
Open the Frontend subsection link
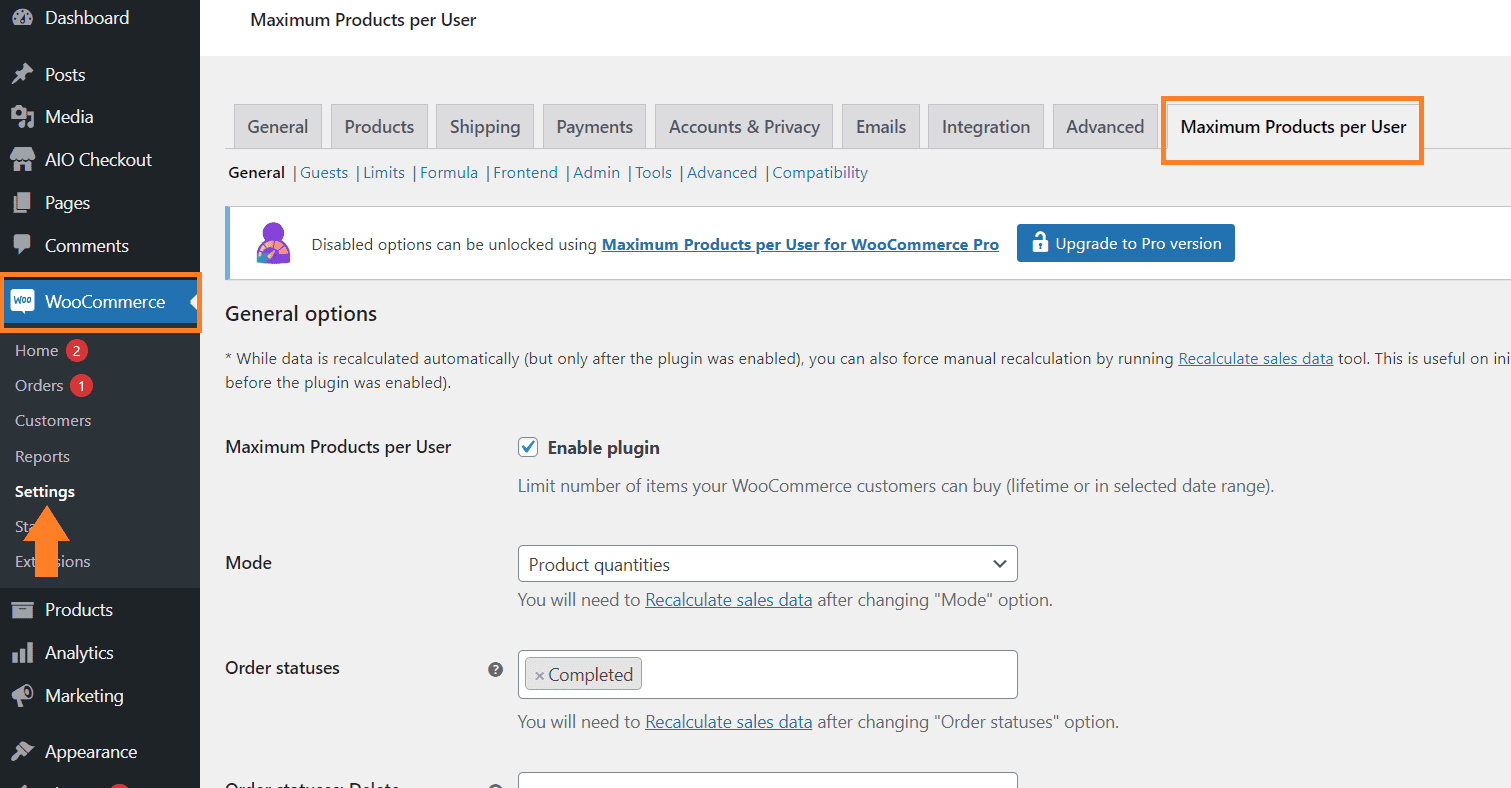tap(525, 172)
